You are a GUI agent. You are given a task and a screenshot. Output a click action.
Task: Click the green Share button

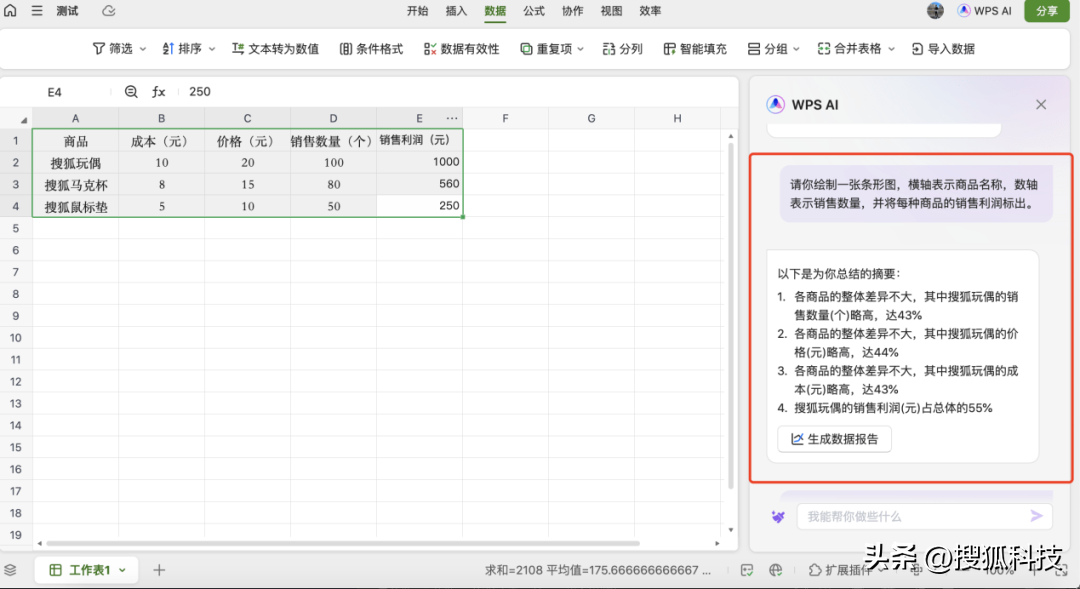1046,11
